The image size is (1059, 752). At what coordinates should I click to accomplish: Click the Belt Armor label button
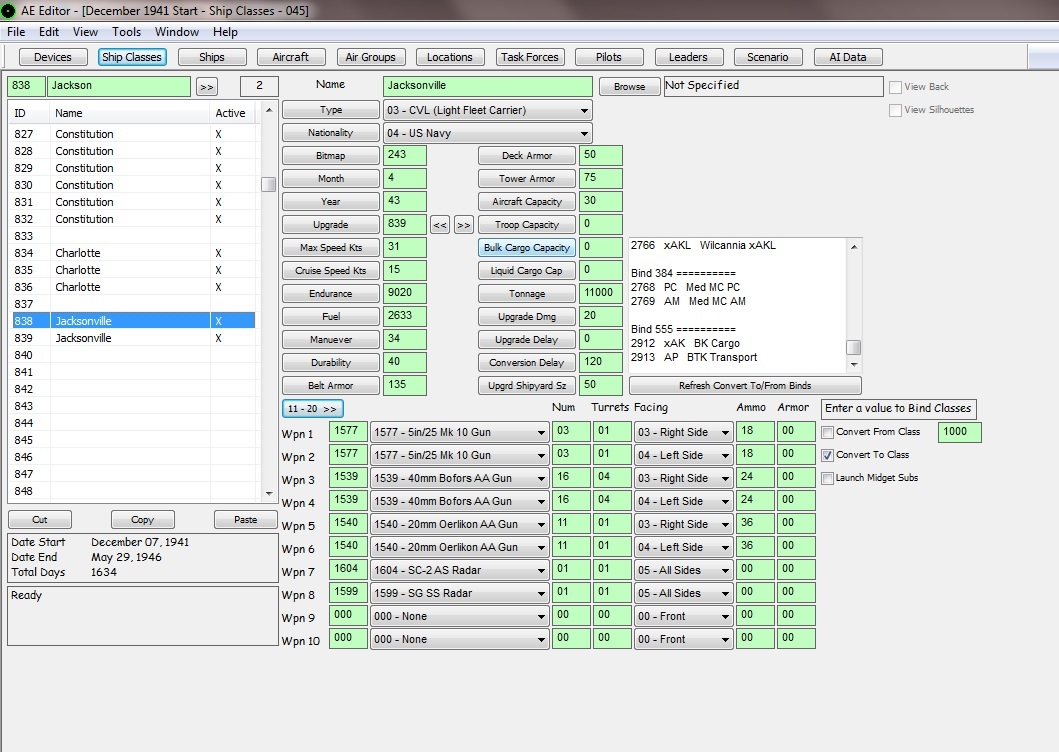click(x=331, y=386)
